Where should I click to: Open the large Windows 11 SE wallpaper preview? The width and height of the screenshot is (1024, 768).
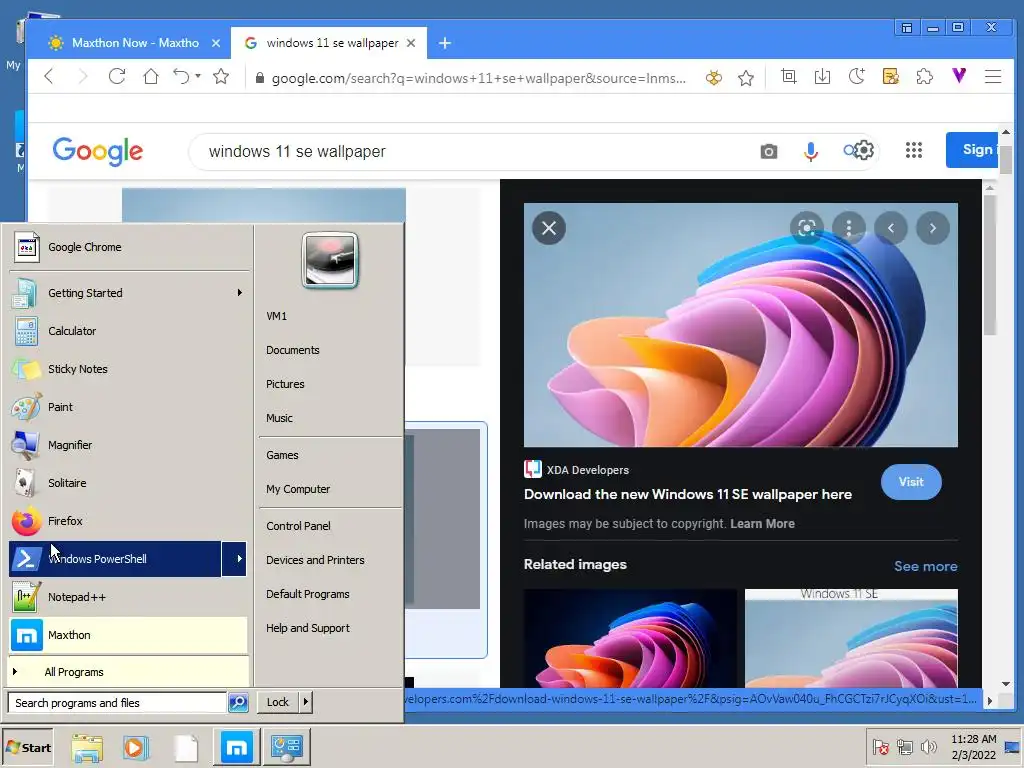tap(741, 325)
